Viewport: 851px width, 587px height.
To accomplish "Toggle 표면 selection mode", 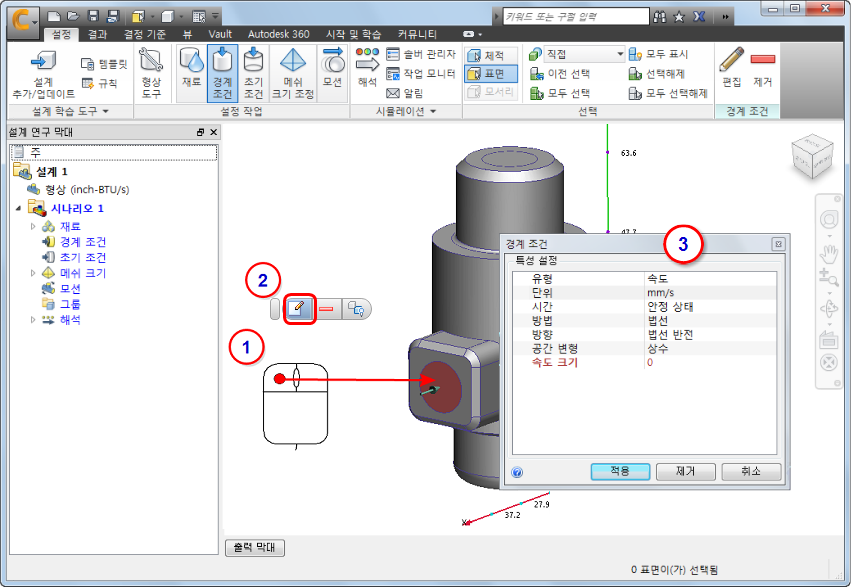I will click(491, 73).
